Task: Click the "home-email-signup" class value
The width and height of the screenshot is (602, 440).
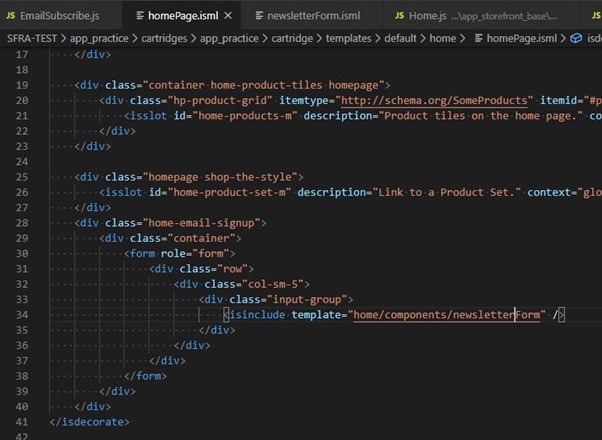Action: click(x=202, y=223)
